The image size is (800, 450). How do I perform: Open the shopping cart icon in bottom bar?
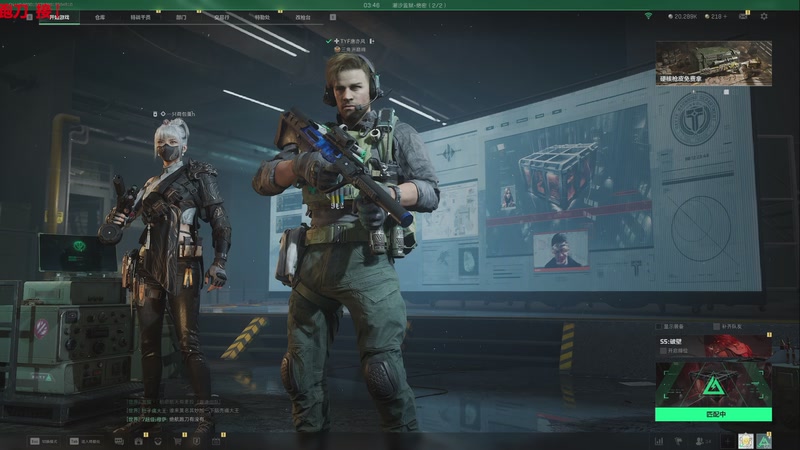pos(177,441)
